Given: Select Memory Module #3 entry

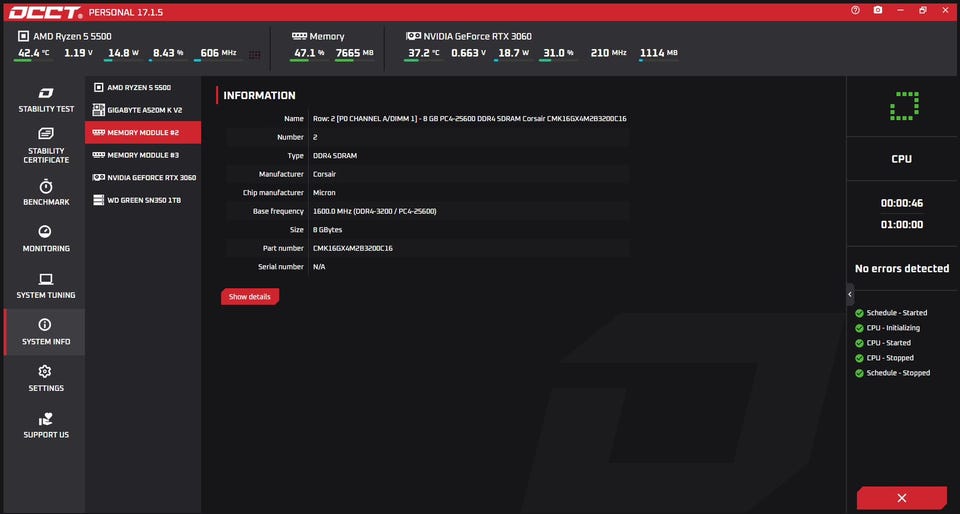Looking at the screenshot, I should 143,155.
